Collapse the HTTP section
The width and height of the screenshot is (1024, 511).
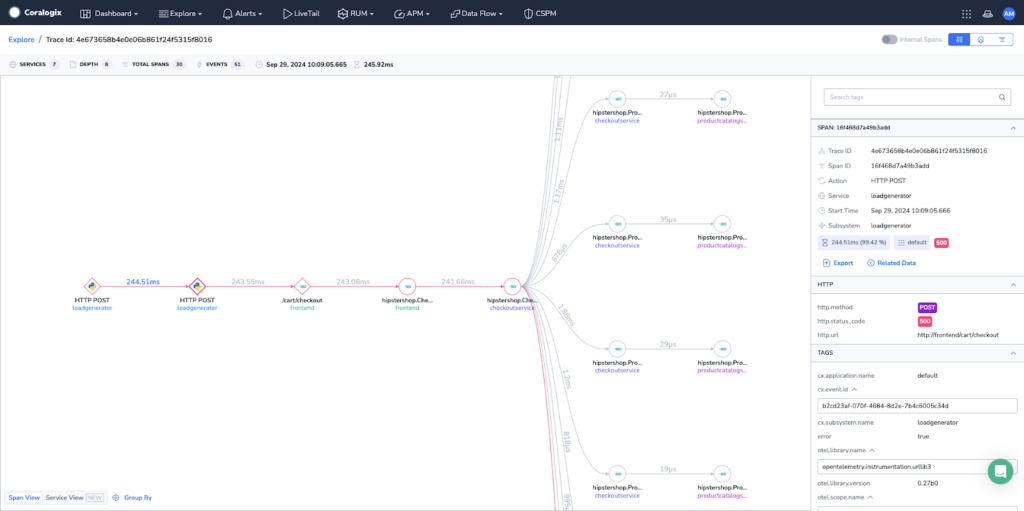[1013, 285]
